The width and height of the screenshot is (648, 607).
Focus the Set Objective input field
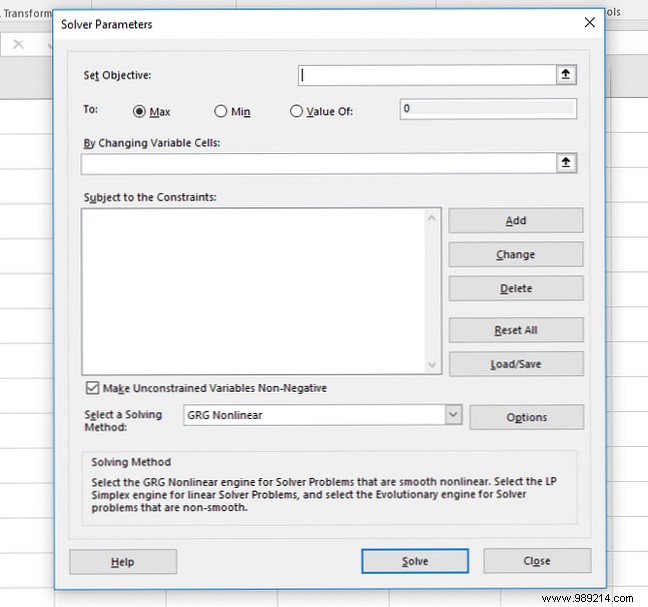427,75
